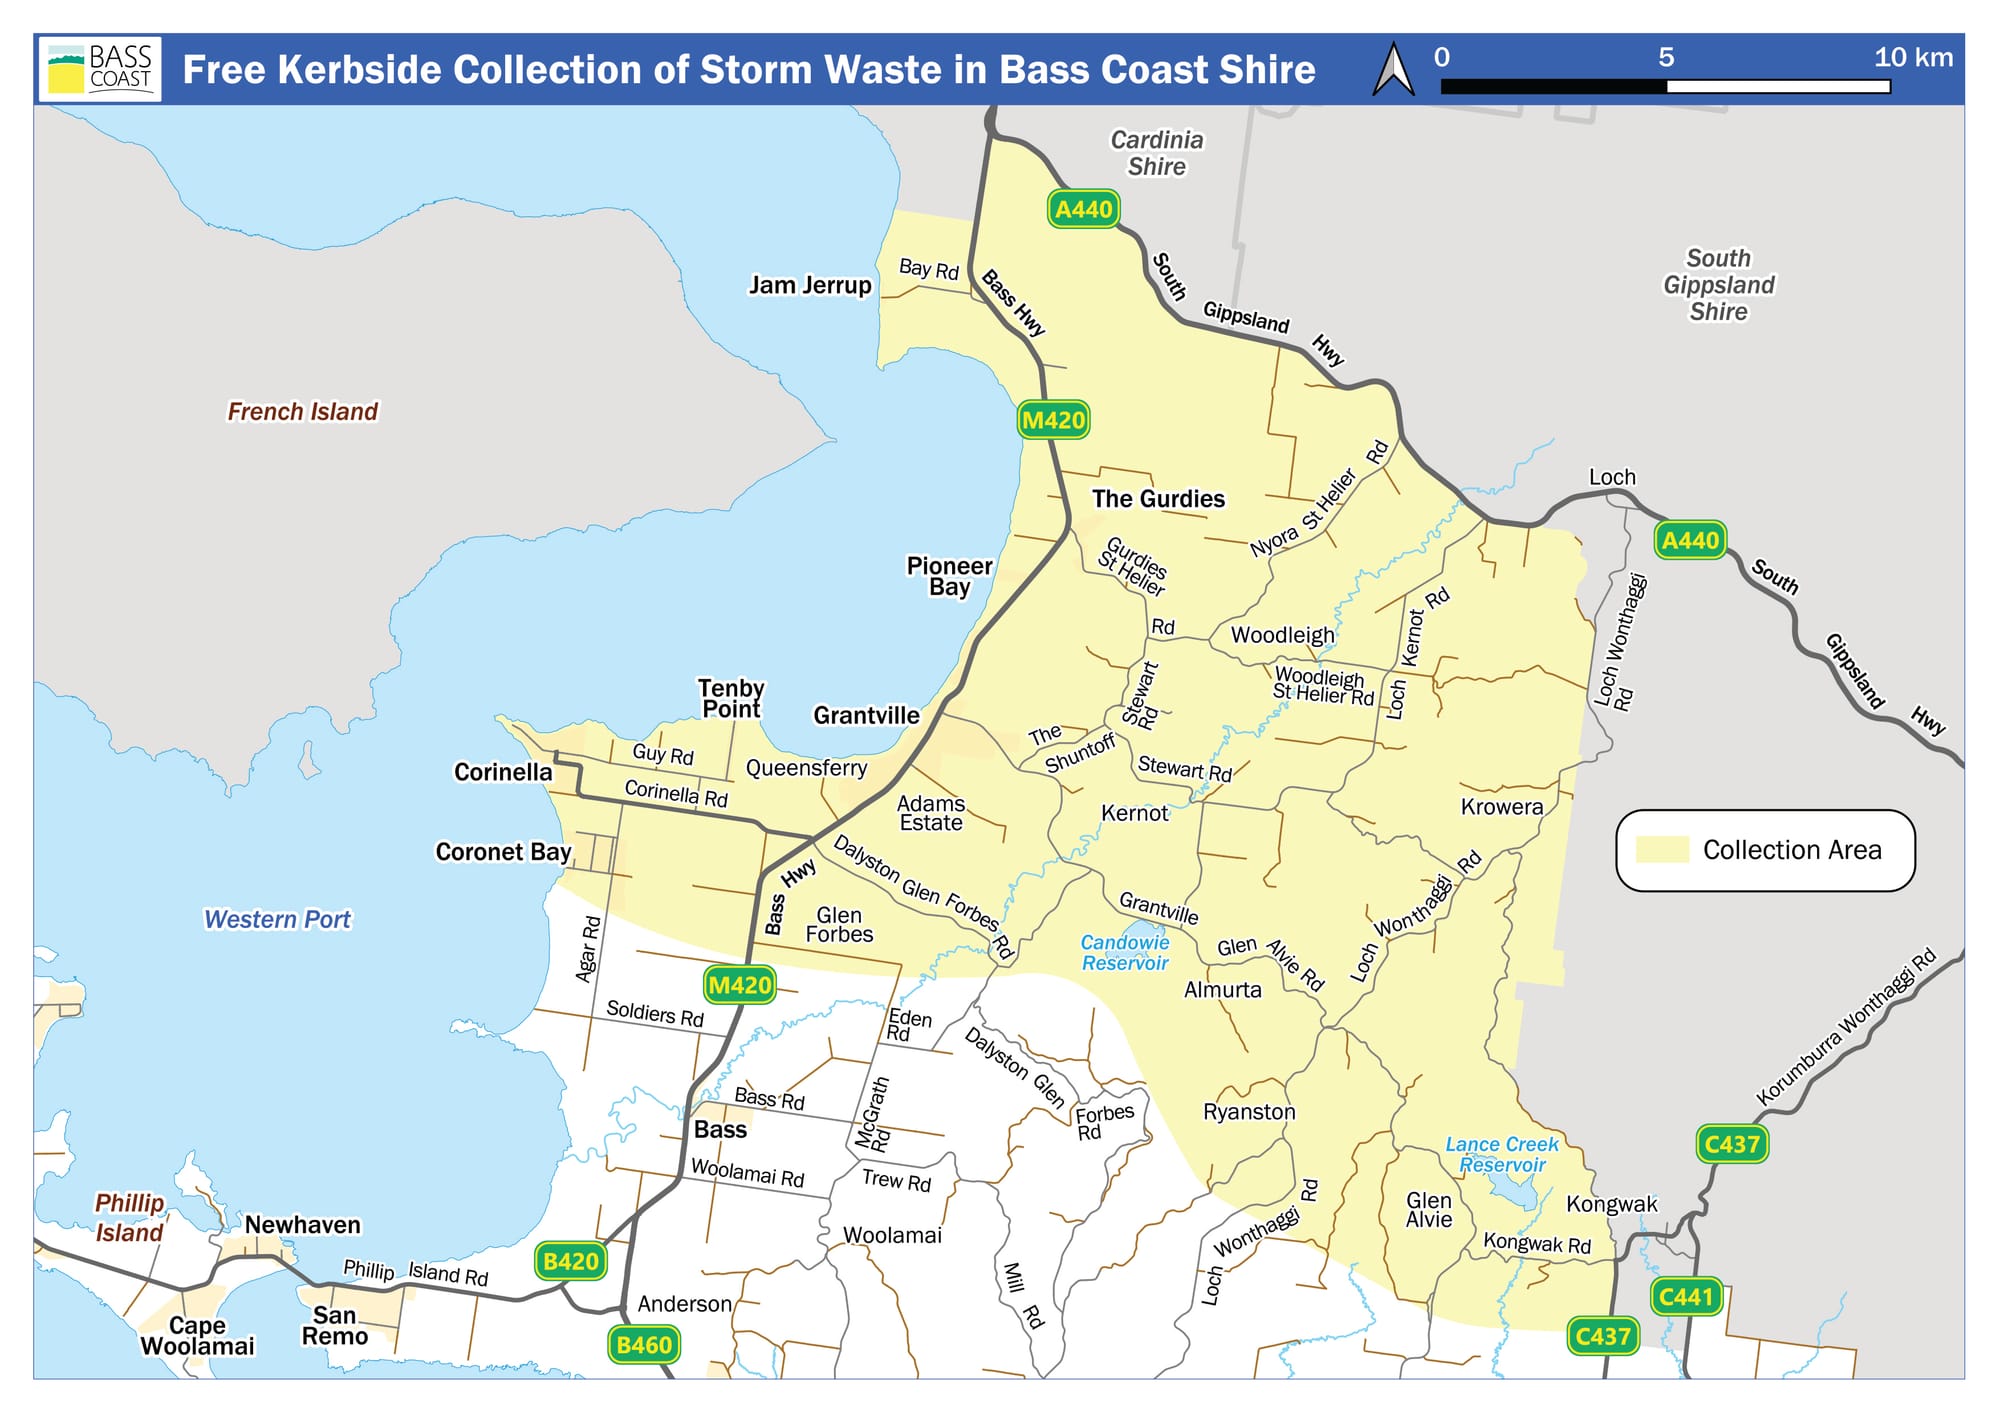Click the Western Port label
The height and width of the screenshot is (1413, 2000).
coord(277,919)
